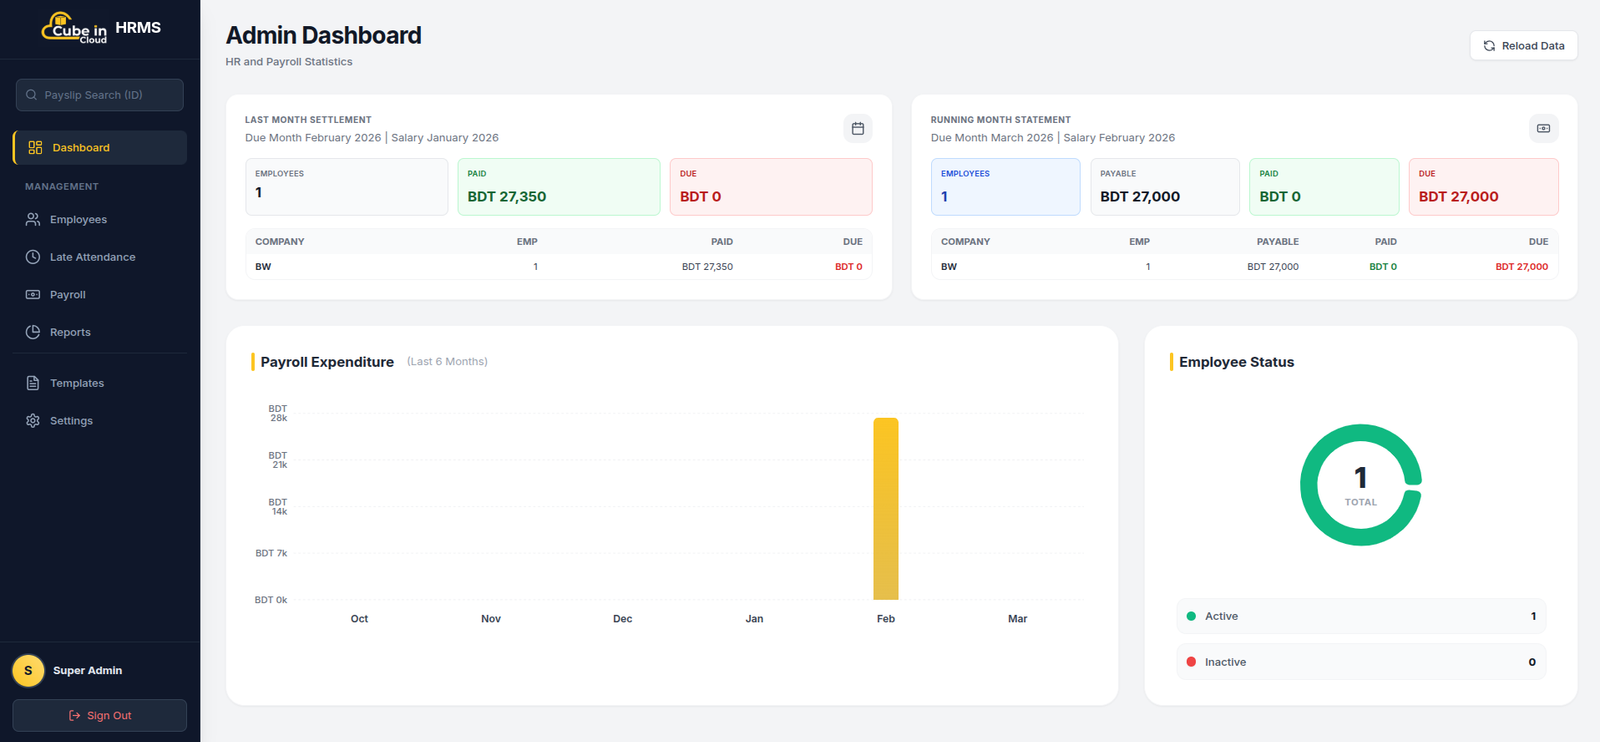Click the Super Admin avatar

tap(28, 671)
